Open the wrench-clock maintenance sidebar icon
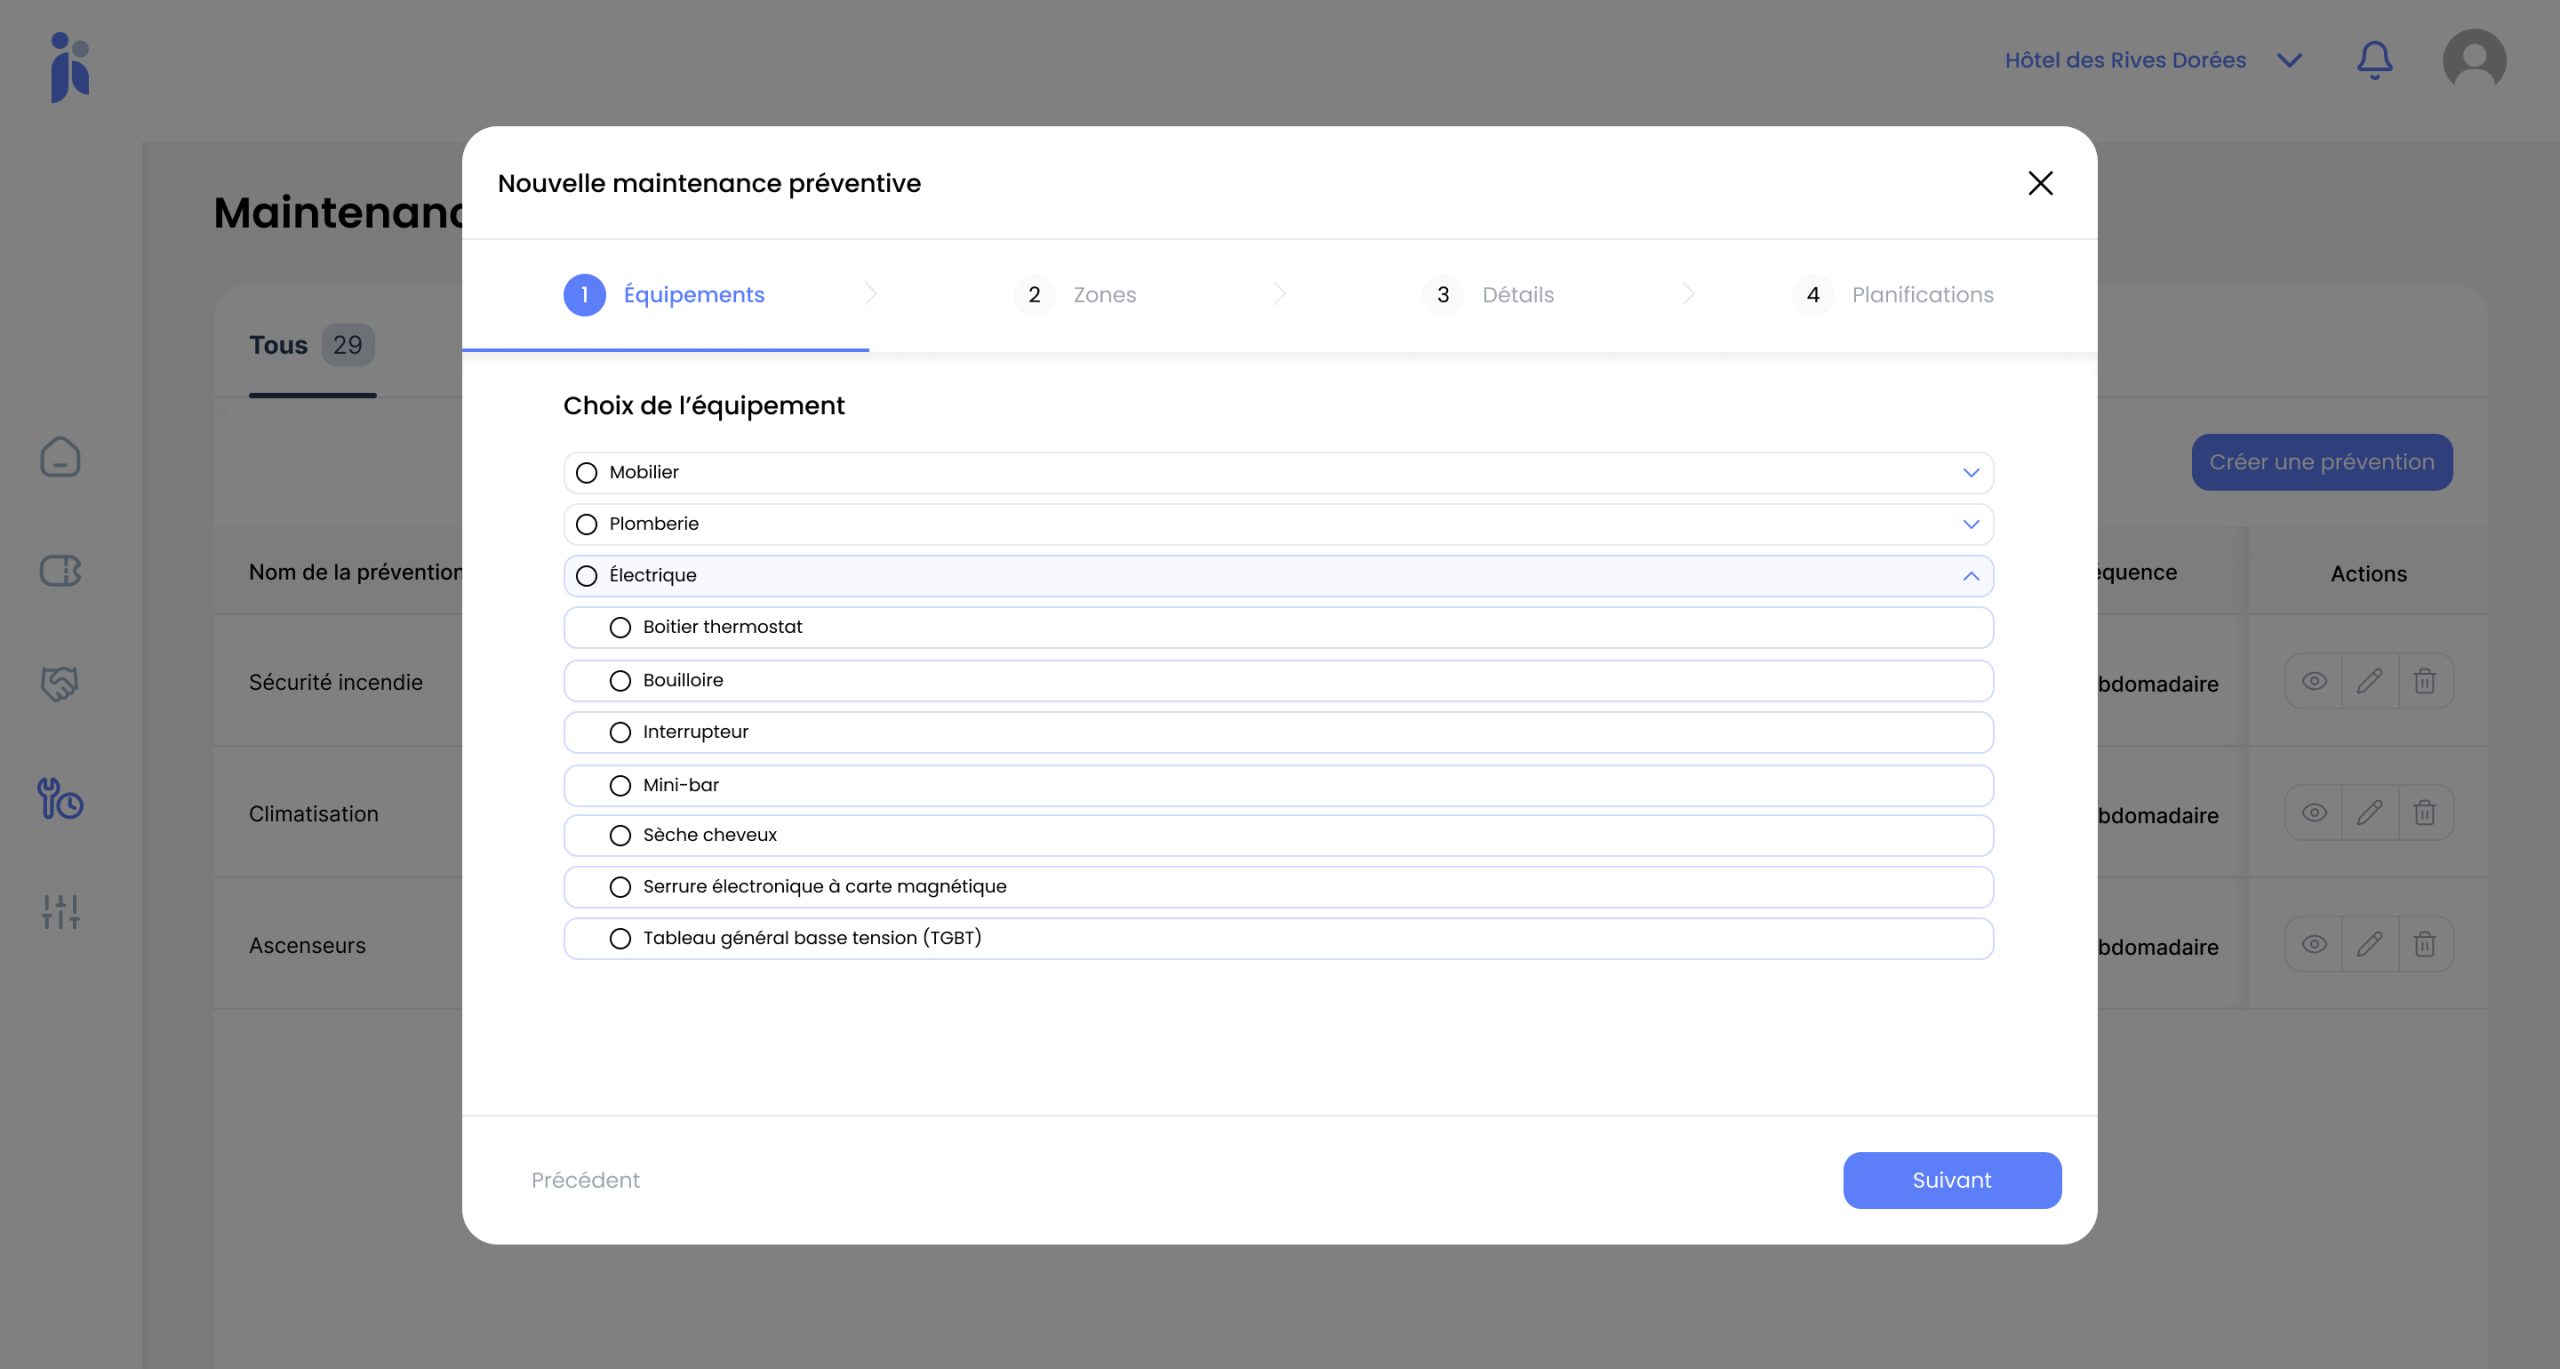This screenshot has height=1369, width=2560. pos(60,799)
